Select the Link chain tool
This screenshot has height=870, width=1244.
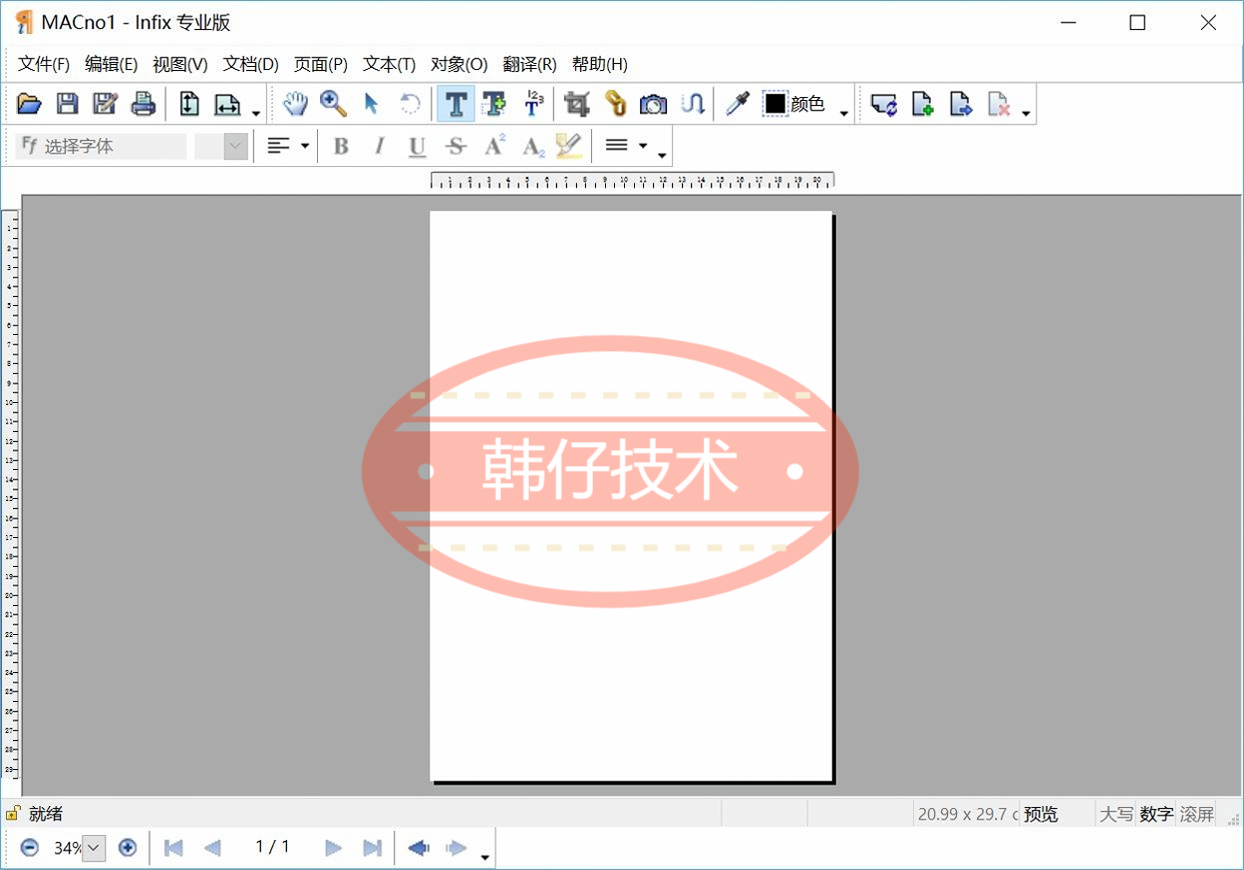click(x=615, y=103)
